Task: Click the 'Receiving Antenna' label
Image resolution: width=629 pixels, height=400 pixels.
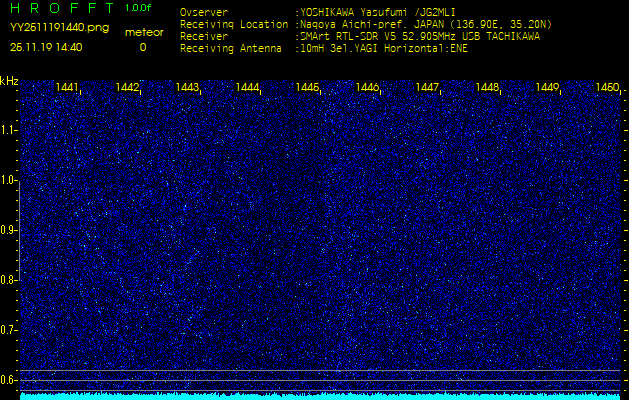Action: [231, 49]
